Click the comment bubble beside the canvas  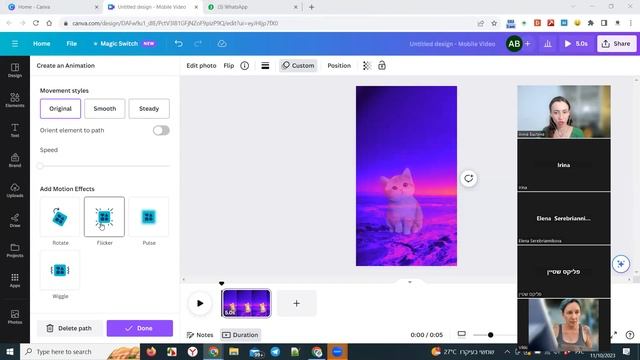tap(469, 178)
